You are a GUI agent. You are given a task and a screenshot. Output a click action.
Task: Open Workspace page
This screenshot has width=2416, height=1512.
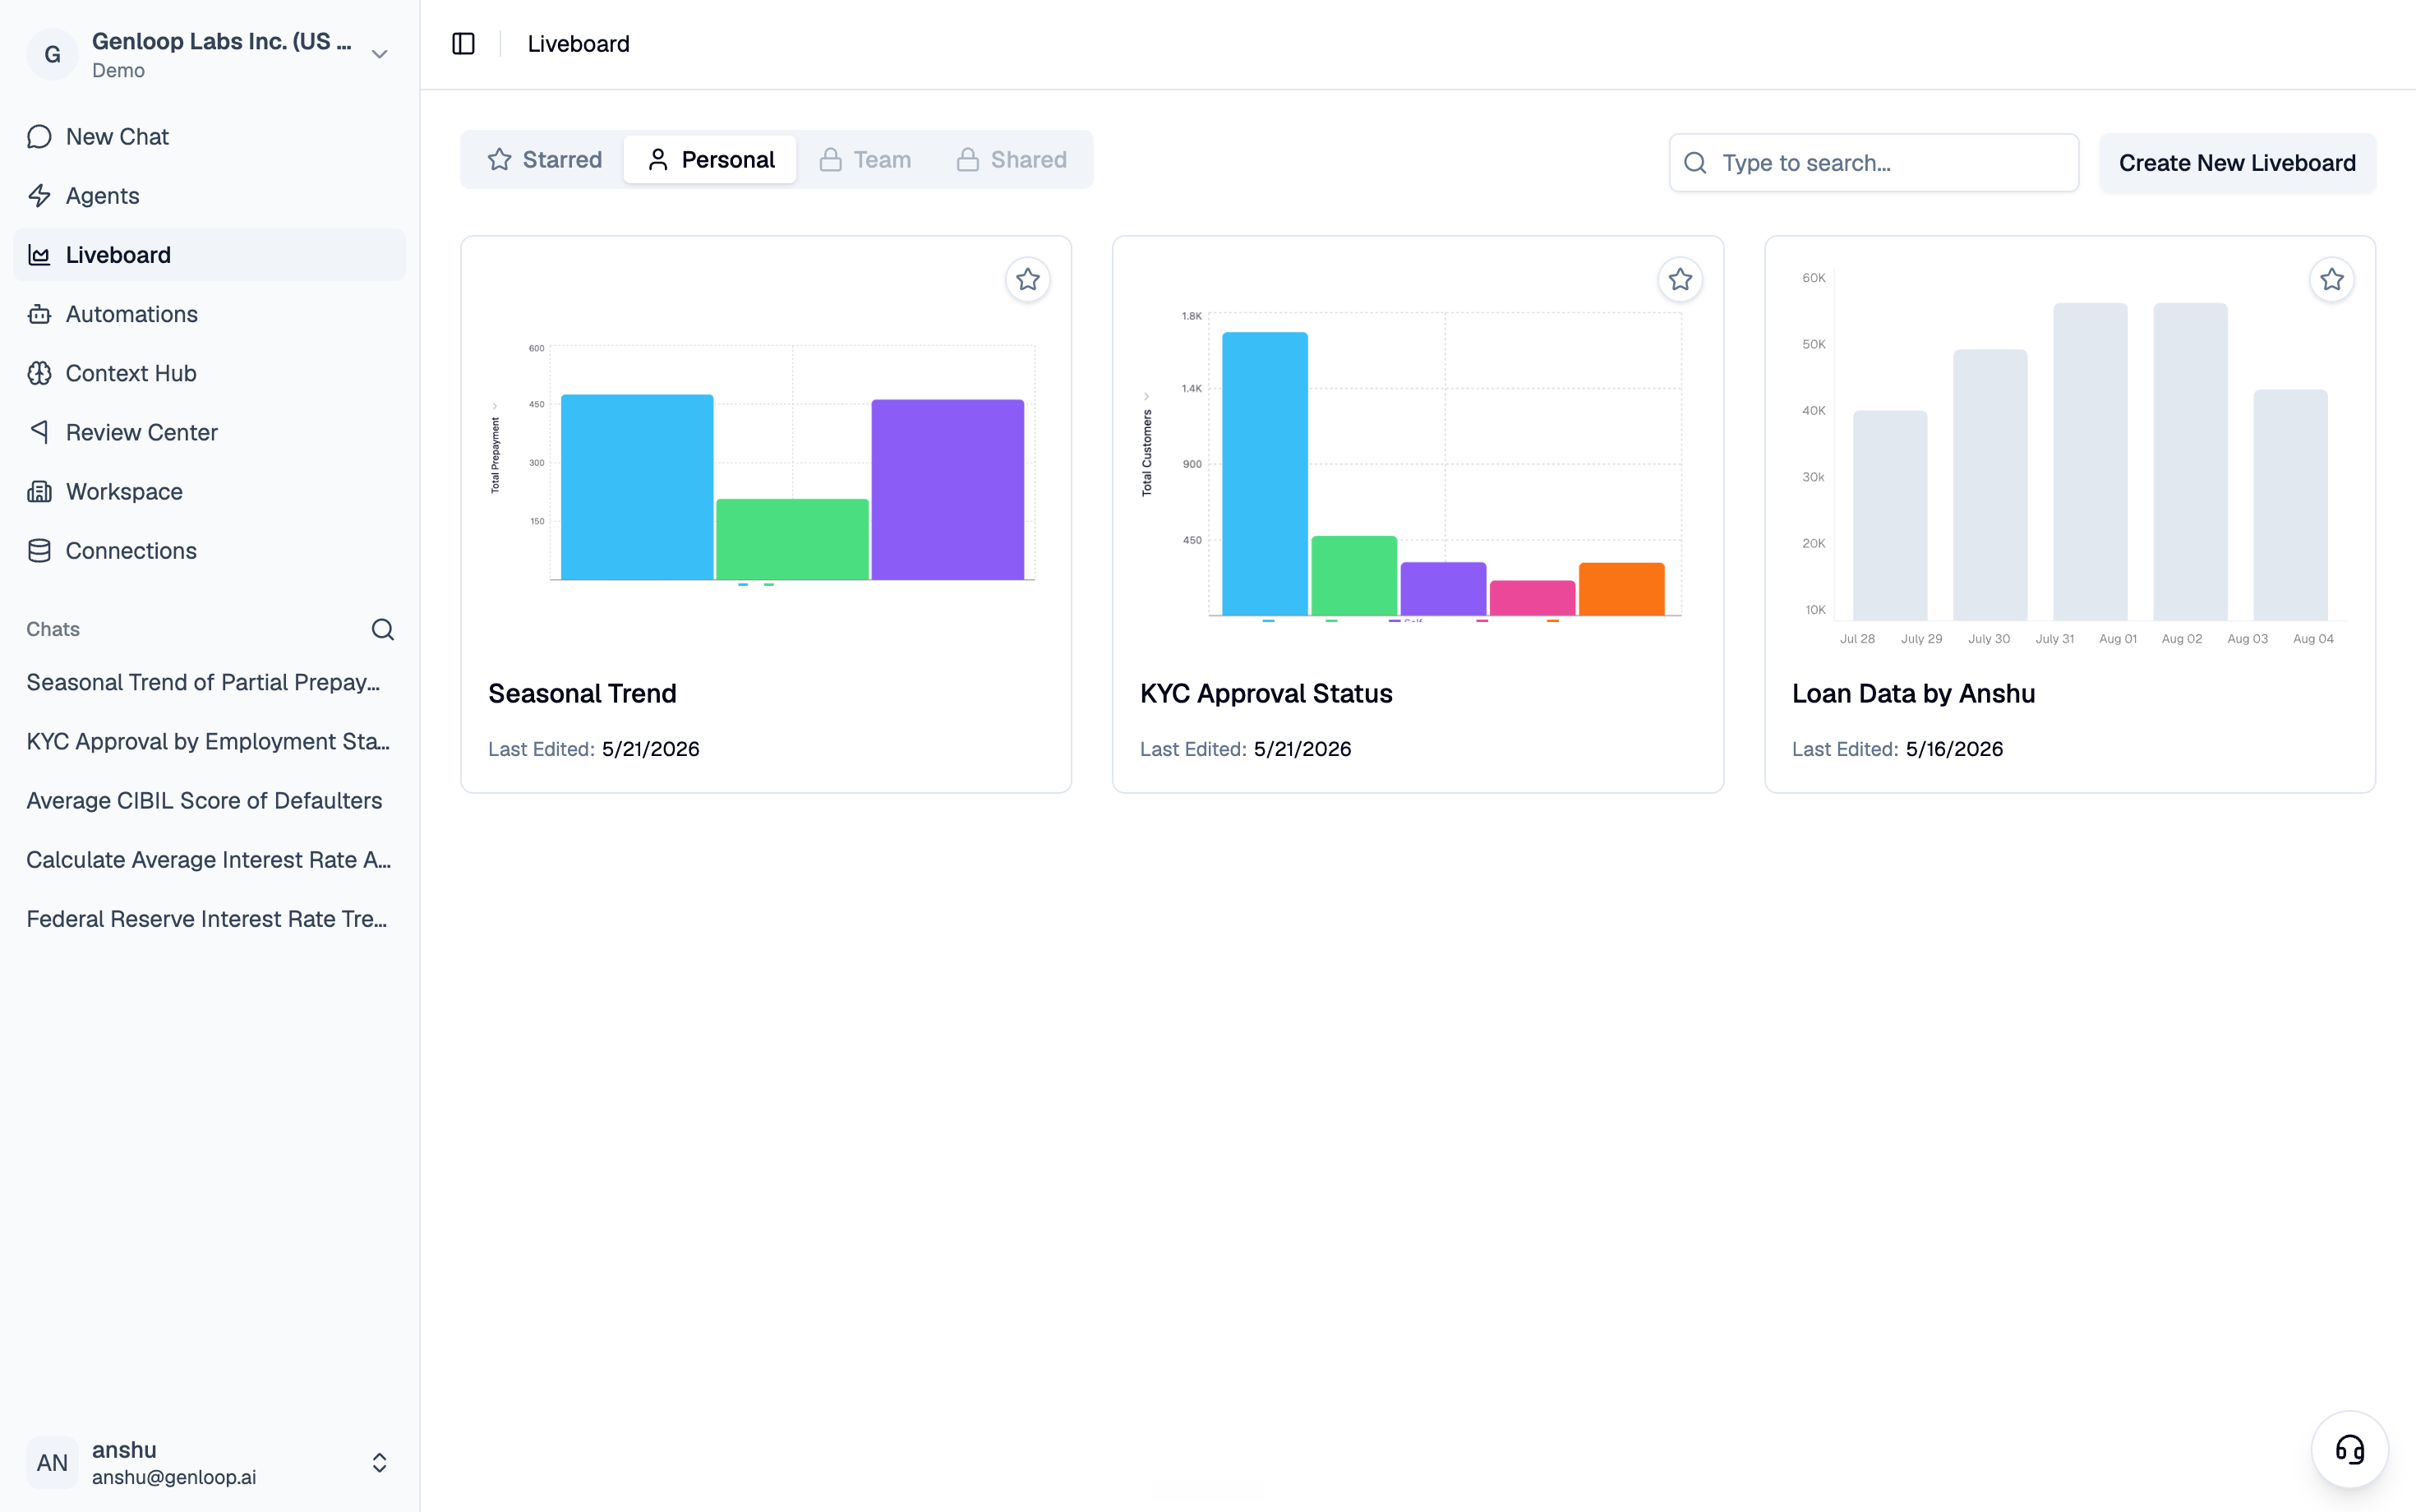coord(209,491)
